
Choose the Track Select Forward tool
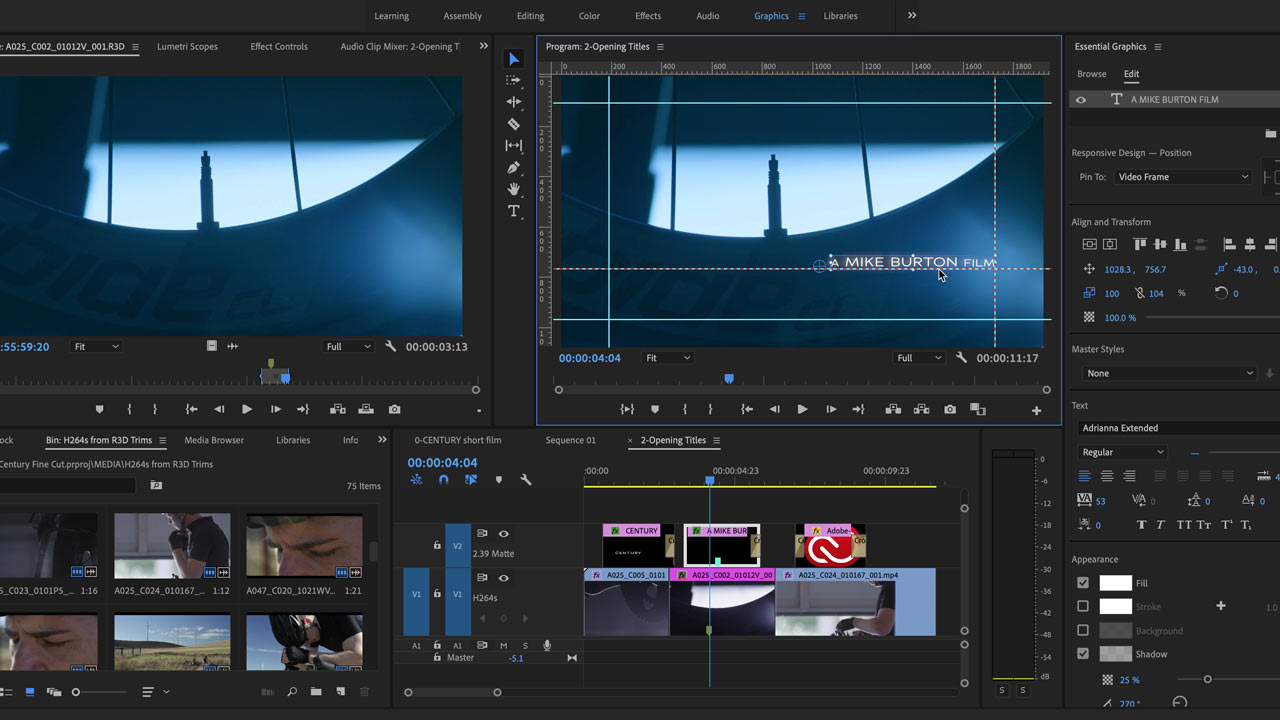(513, 80)
